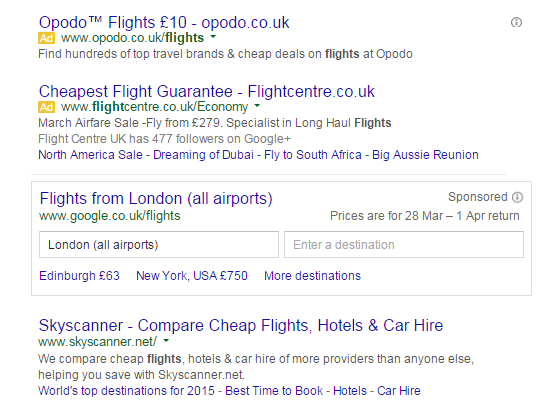Expand the flightcentre.co.uk/Economy URL dropdown arrow
Viewport: 544px width, 406px height.
click(257, 105)
